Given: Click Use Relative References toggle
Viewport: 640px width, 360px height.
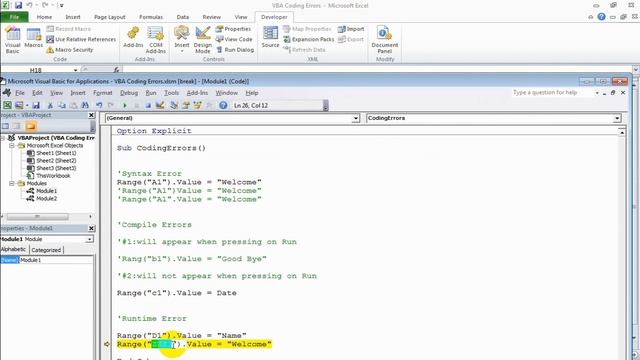Looking at the screenshot, I should (81, 39).
